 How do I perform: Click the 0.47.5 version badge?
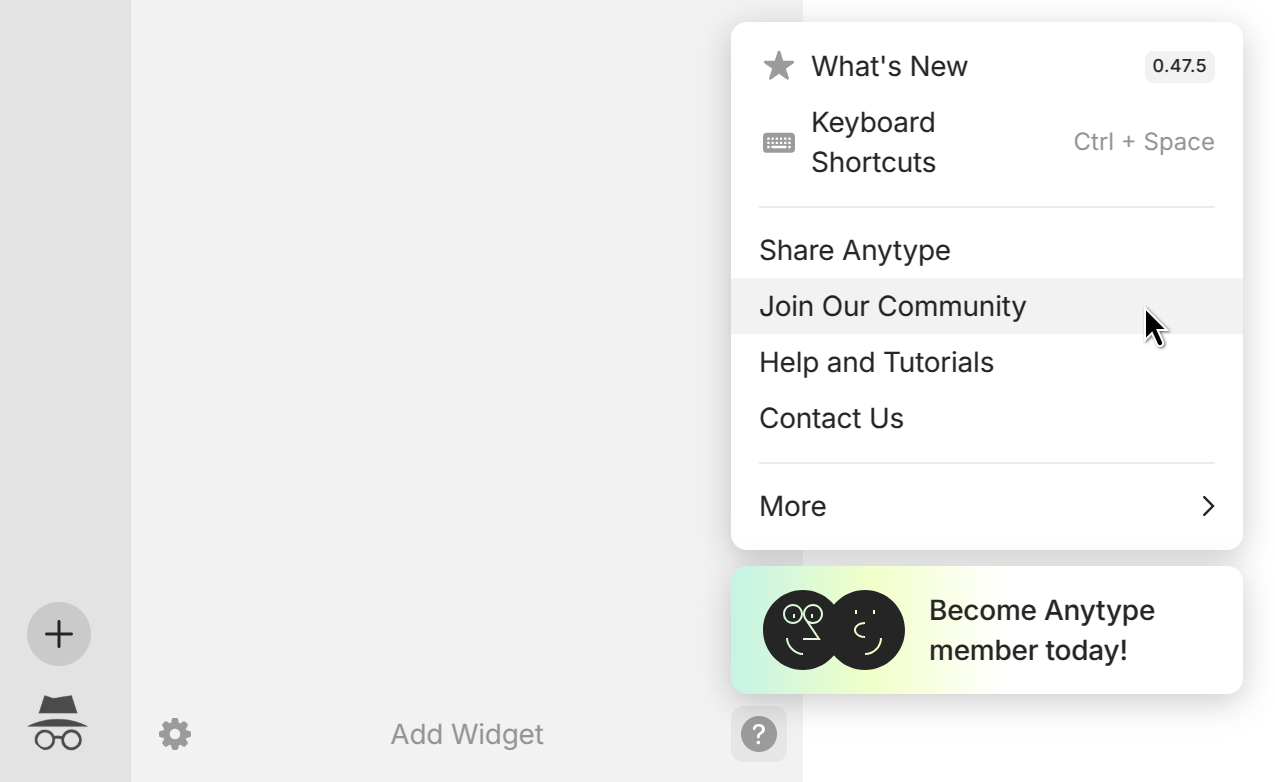coord(1179,66)
